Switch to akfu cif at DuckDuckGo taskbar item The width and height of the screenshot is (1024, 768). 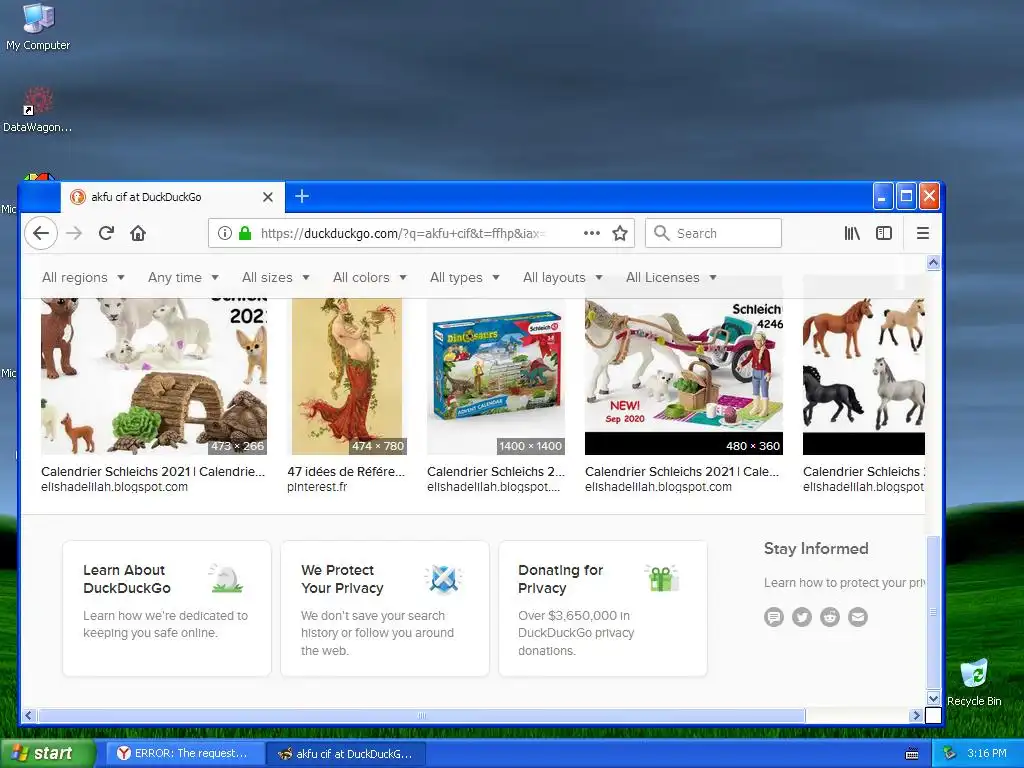(x=347, y=753)
